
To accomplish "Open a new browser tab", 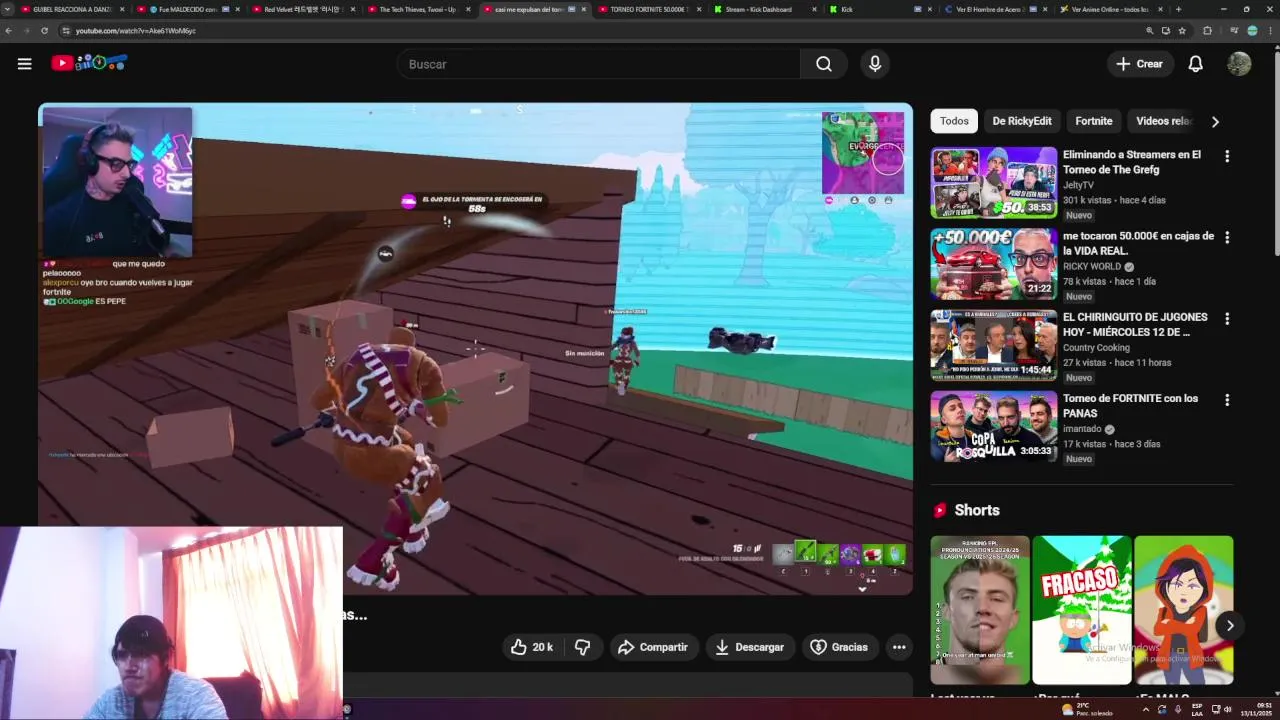I will pos(1178,9).
